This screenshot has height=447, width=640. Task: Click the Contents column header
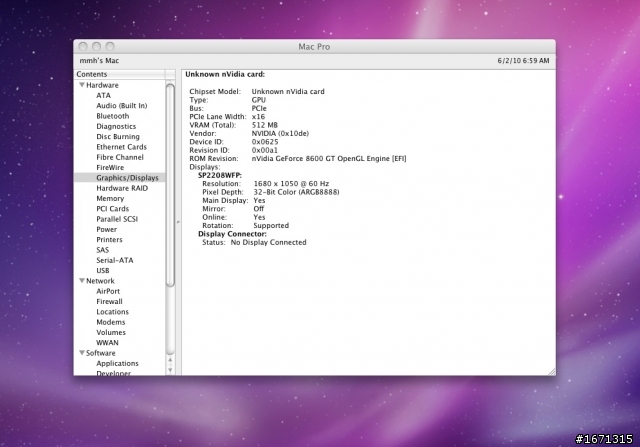pyautogui.click(x=120, y=74)
